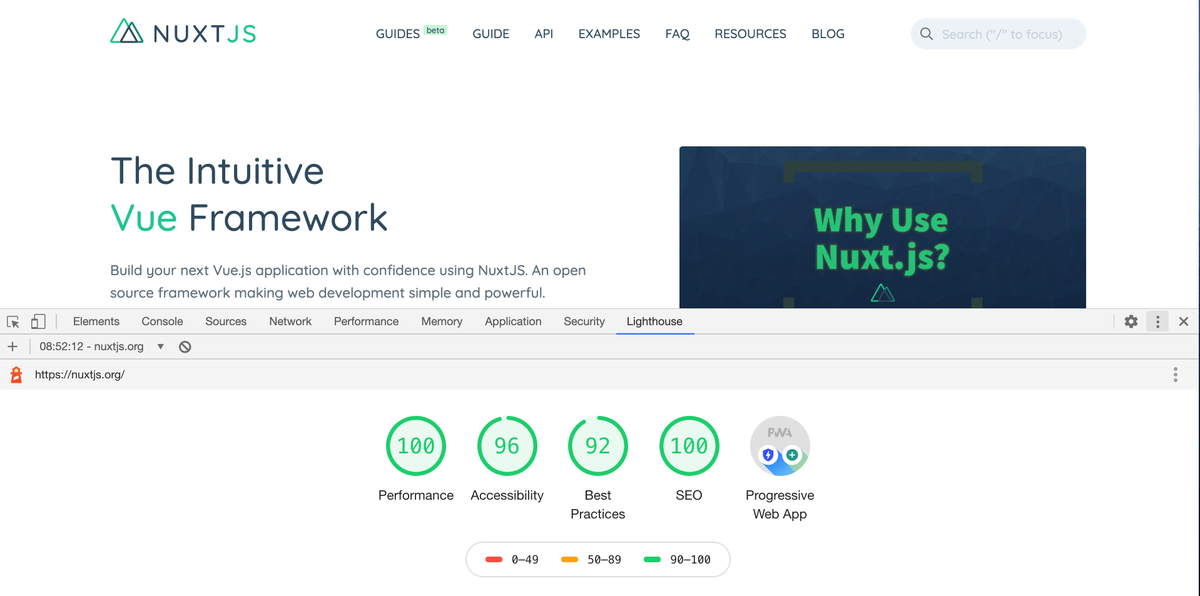Open the Security tab
Screen dimensions: 1200x596
(584, 321)
